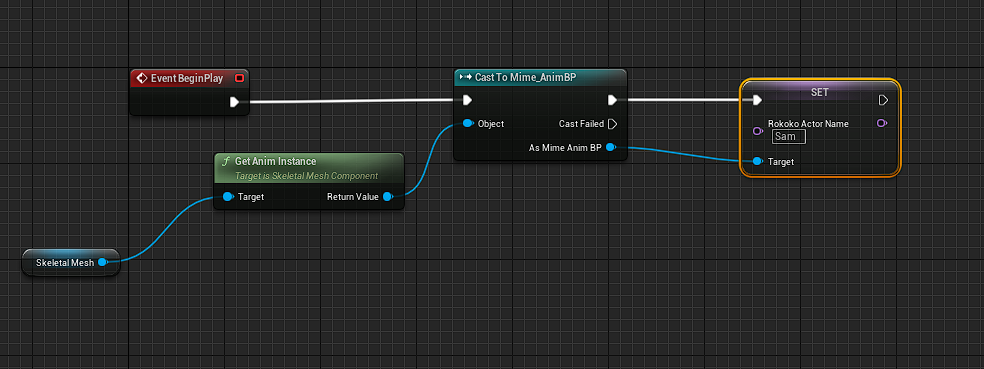Select the SET node title bar
The width and height of the screenshot is (984, 369).
point(820,92)
